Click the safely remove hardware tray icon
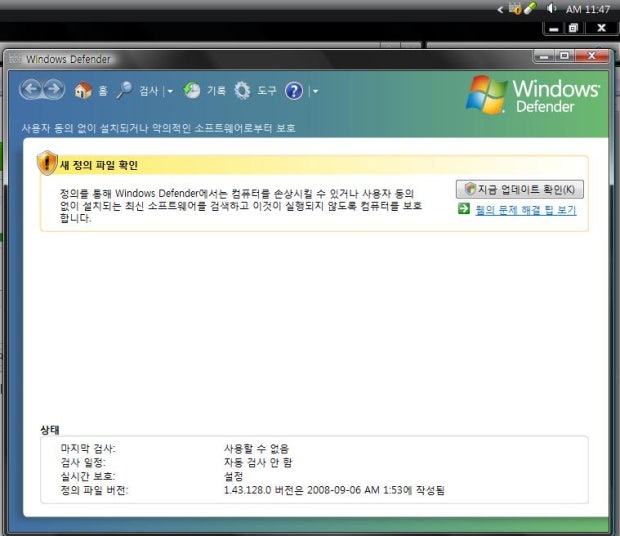This screenshot has height=536, width=620. coord(530,8)
